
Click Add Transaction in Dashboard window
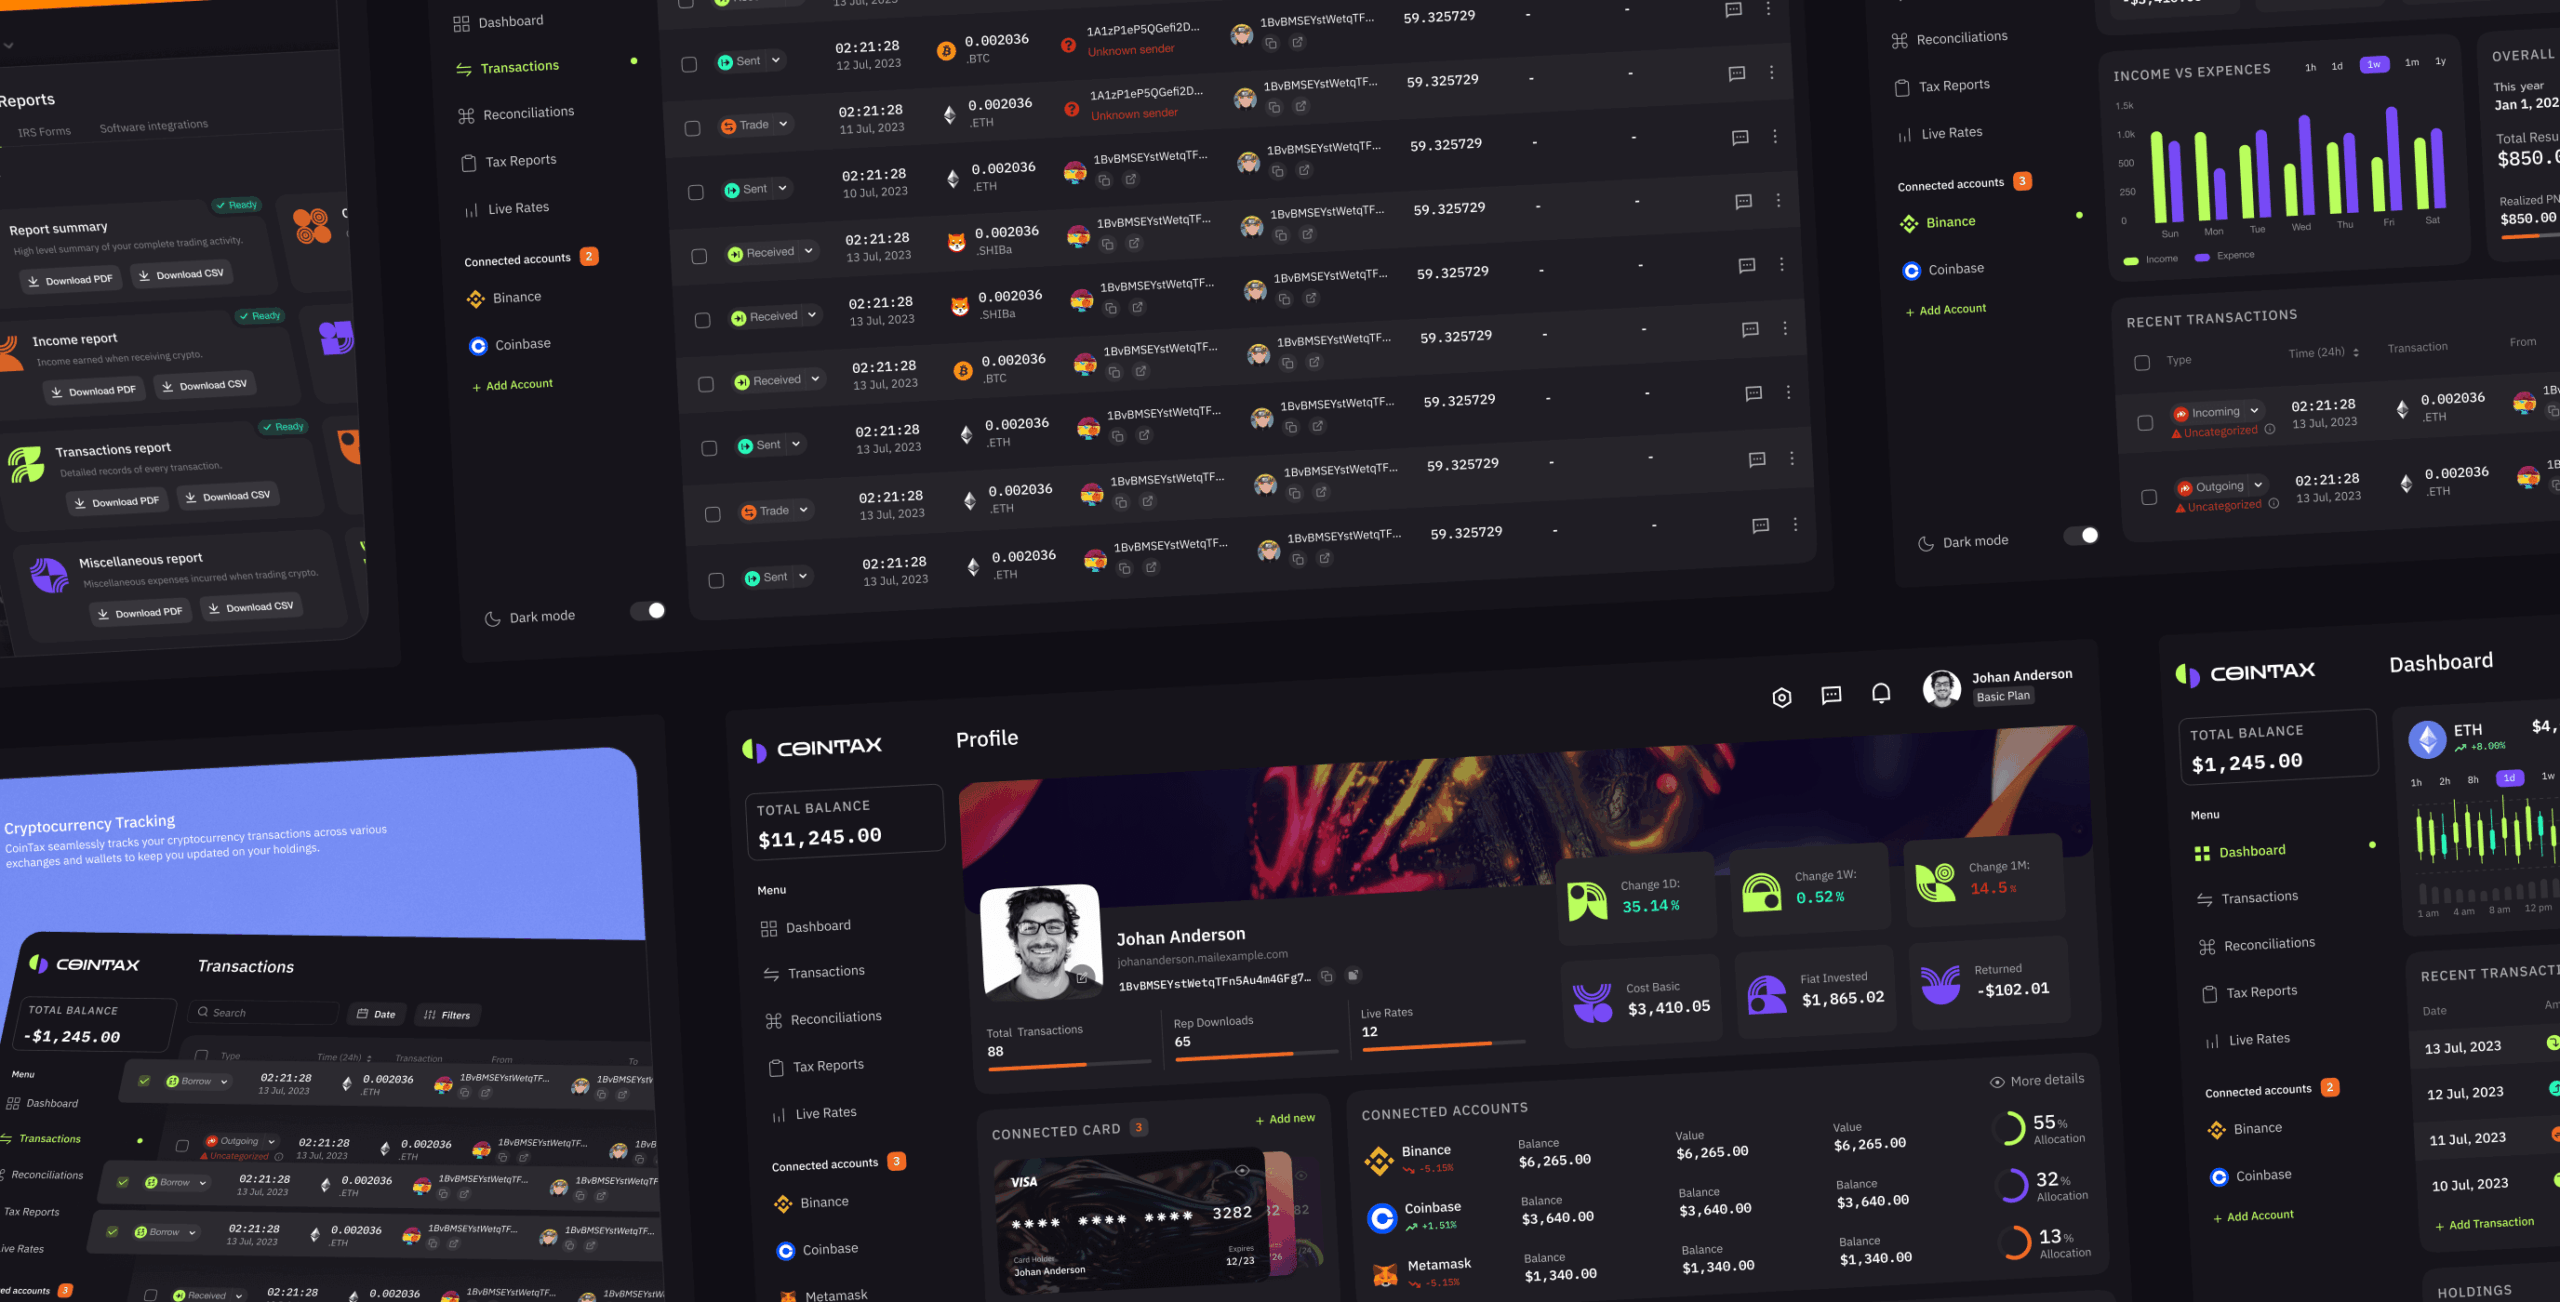[x=2484, y=1224]
